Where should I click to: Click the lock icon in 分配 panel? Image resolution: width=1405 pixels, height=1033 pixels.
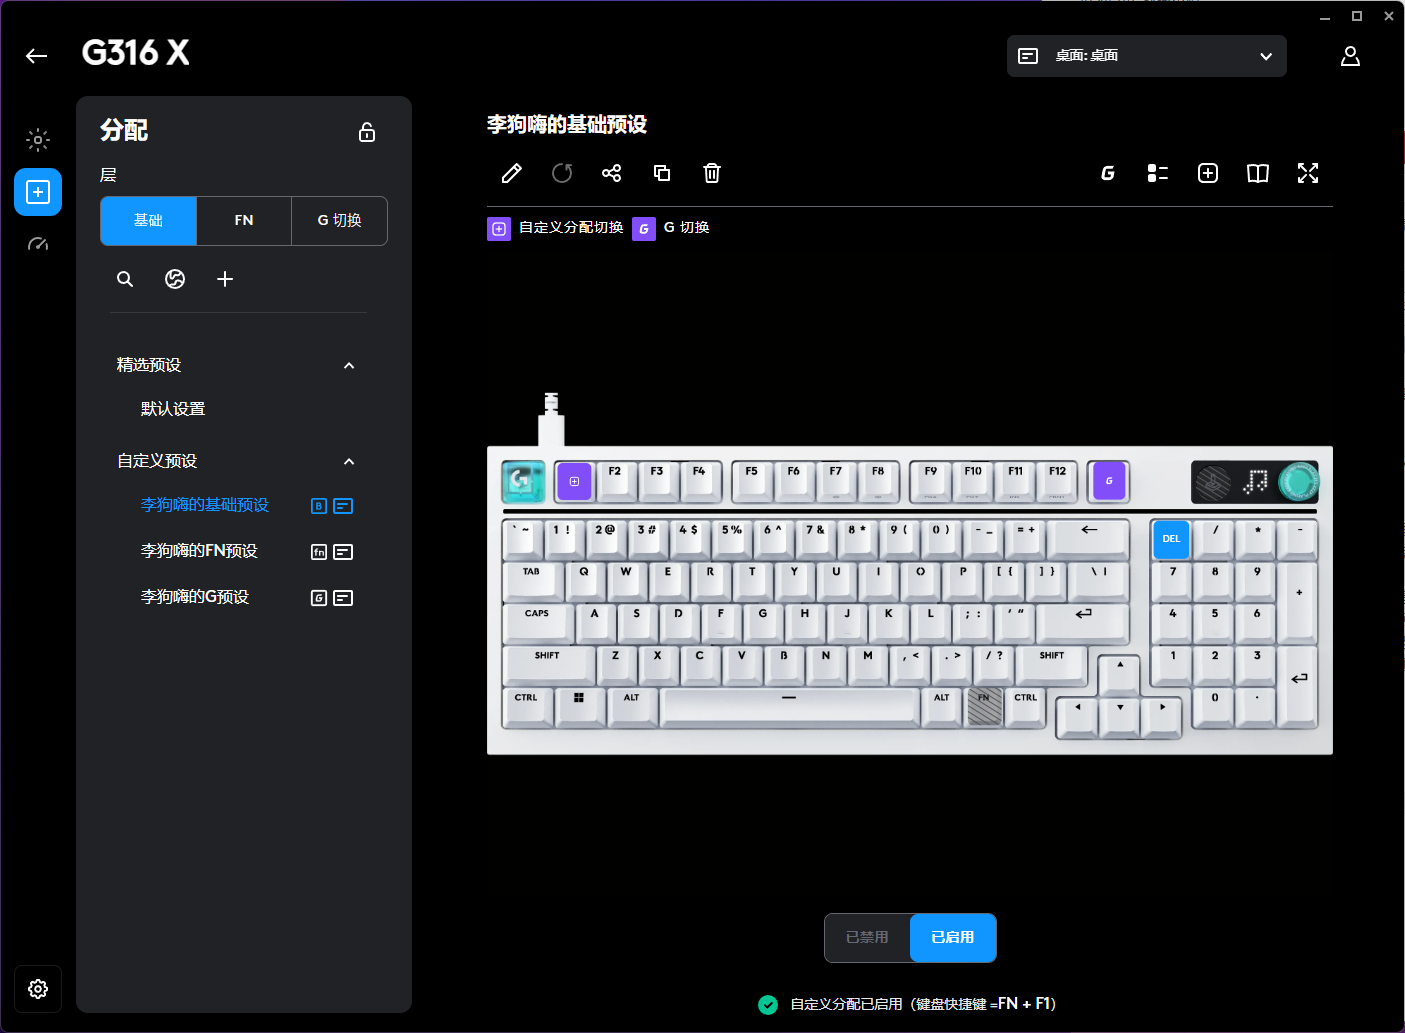[367, 132]
